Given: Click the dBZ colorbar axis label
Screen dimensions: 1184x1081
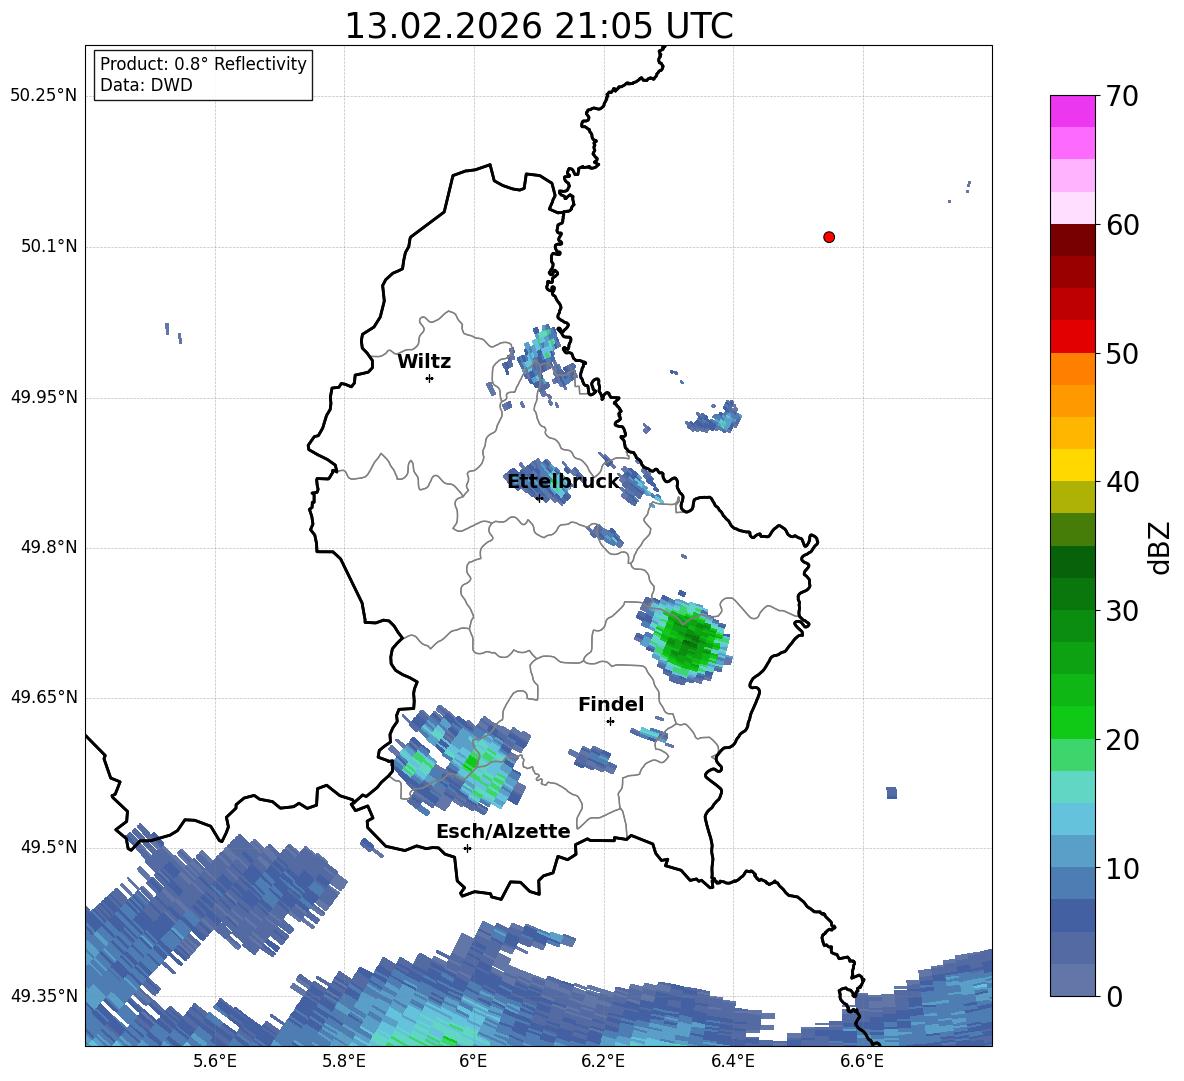Looking at the screenshot, I should [x=1158, y=547].
